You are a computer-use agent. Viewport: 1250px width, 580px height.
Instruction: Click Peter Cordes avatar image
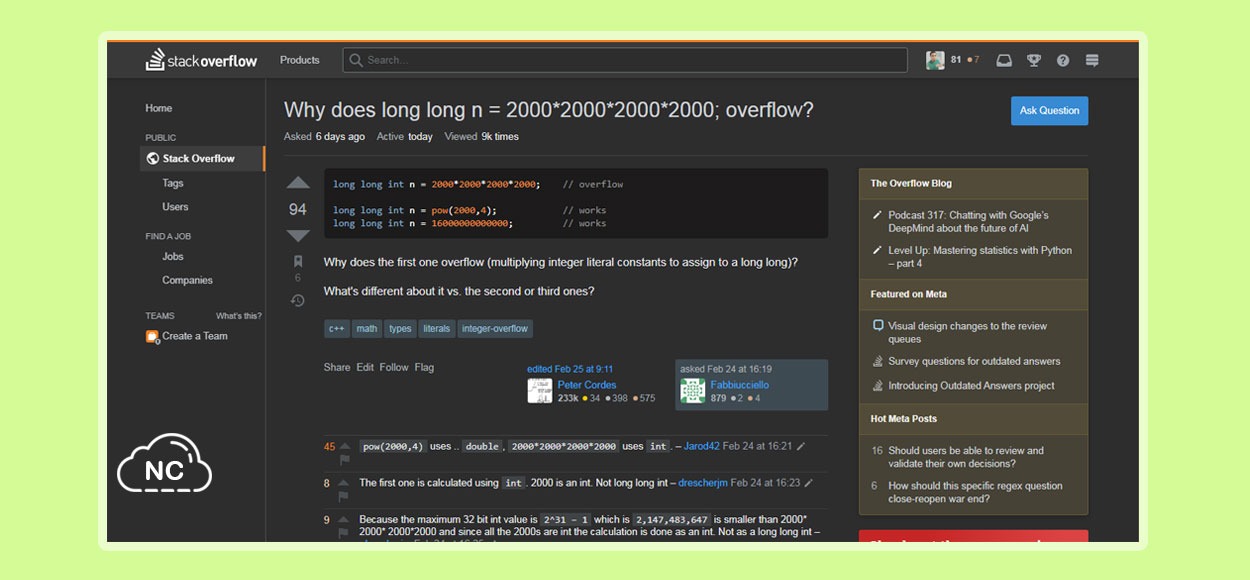pos(540,391)
